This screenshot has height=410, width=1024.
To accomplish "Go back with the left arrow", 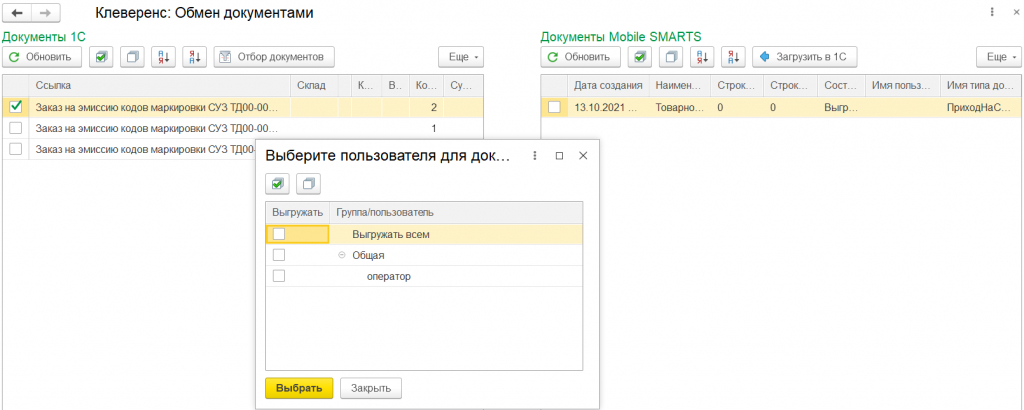I will (18, 12).
